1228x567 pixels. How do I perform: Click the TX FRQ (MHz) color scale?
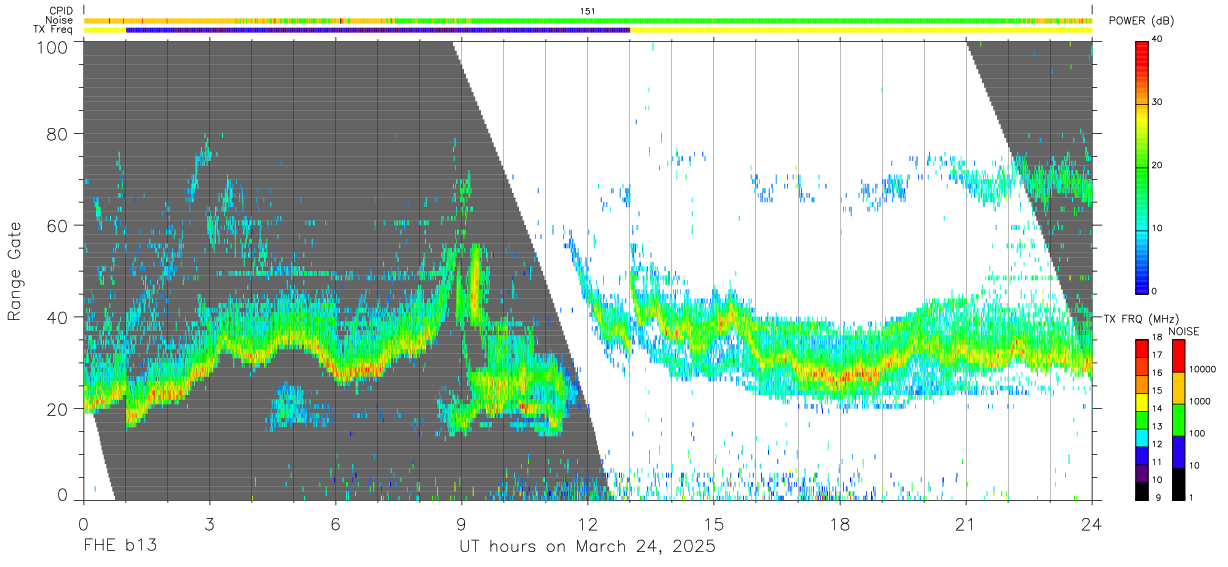click(1142, 420)
